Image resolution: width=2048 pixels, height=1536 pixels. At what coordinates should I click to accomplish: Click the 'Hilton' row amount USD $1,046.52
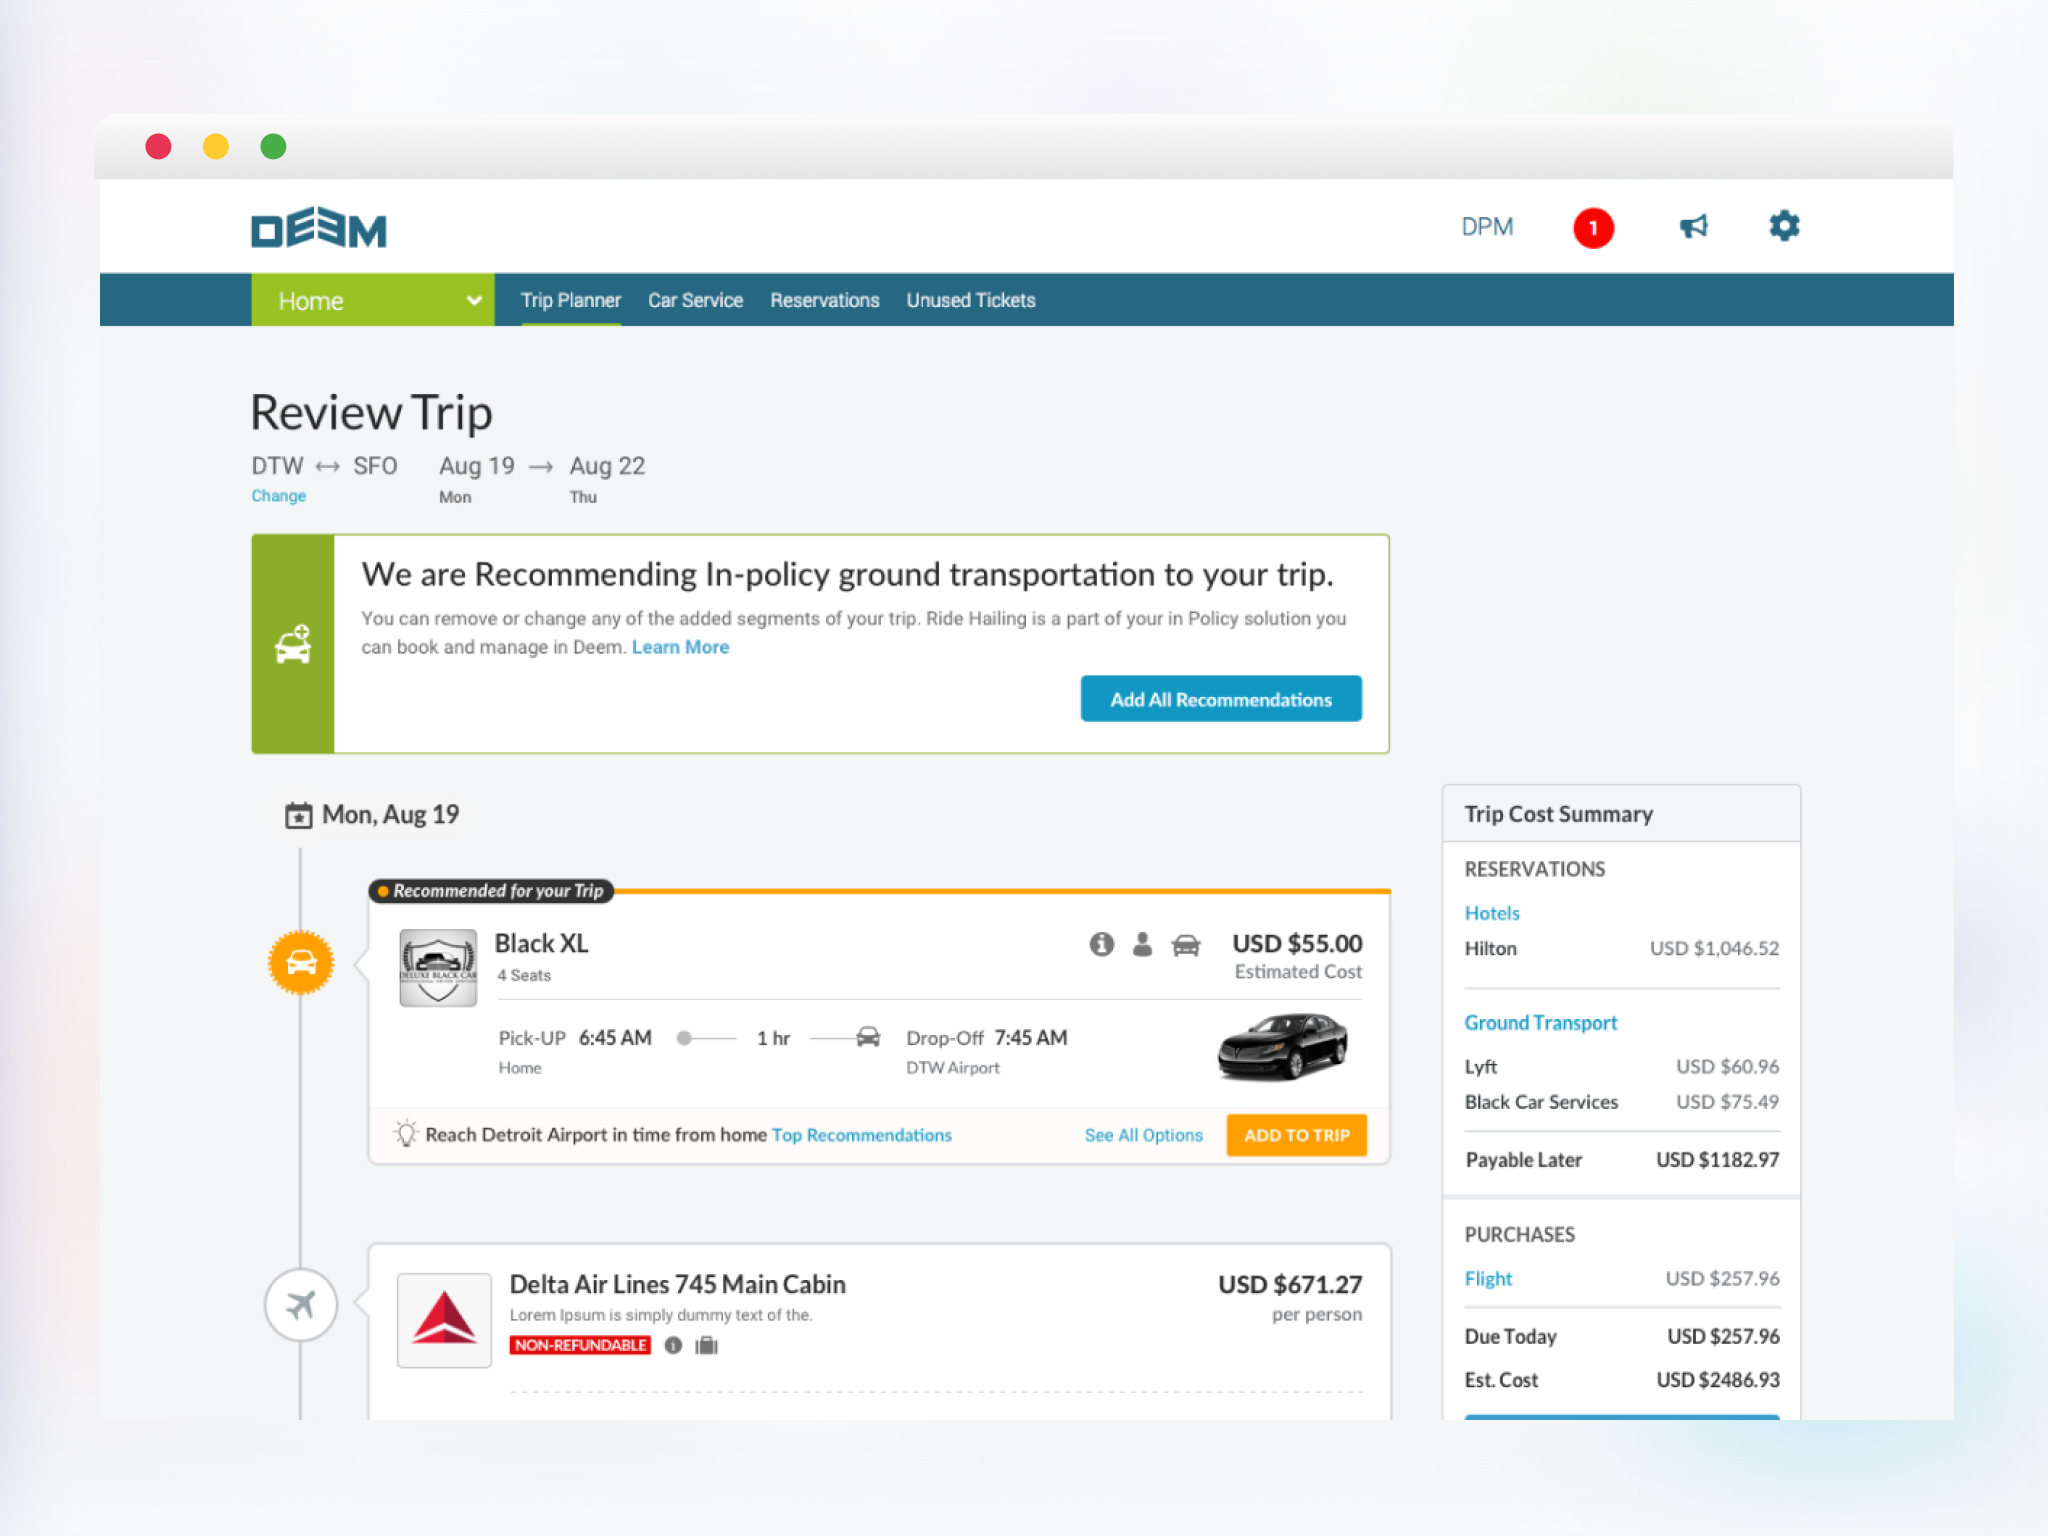(x=1714, y=948)
